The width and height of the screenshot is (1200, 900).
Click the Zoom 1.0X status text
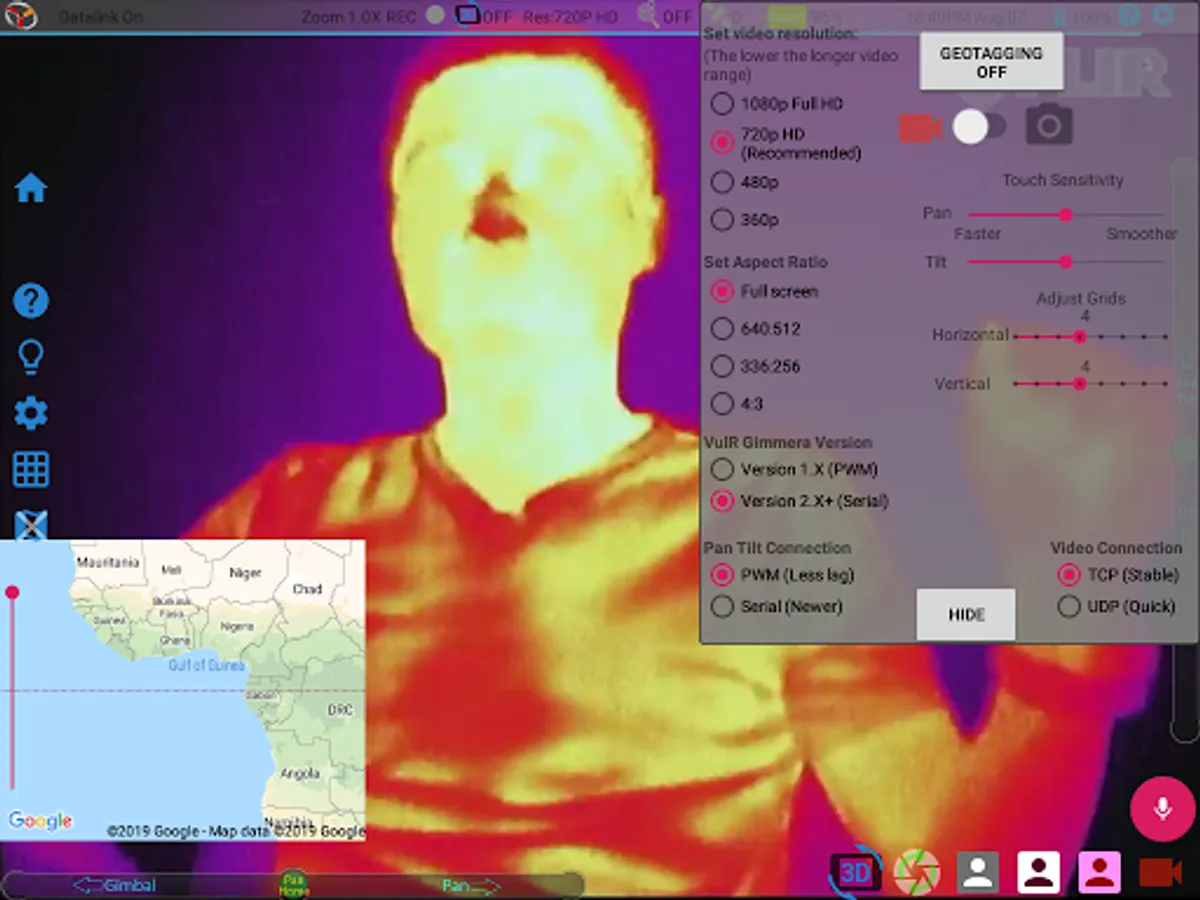340,17
